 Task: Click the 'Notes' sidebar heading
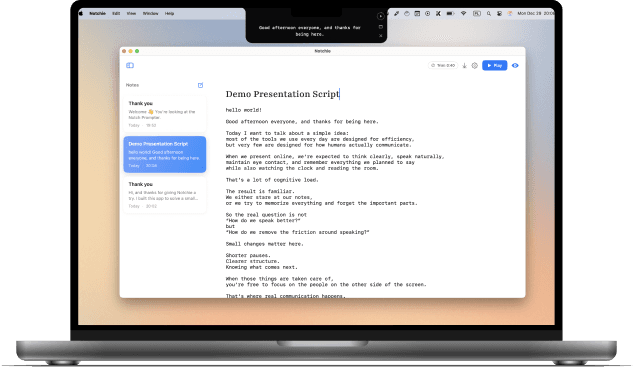132,85
